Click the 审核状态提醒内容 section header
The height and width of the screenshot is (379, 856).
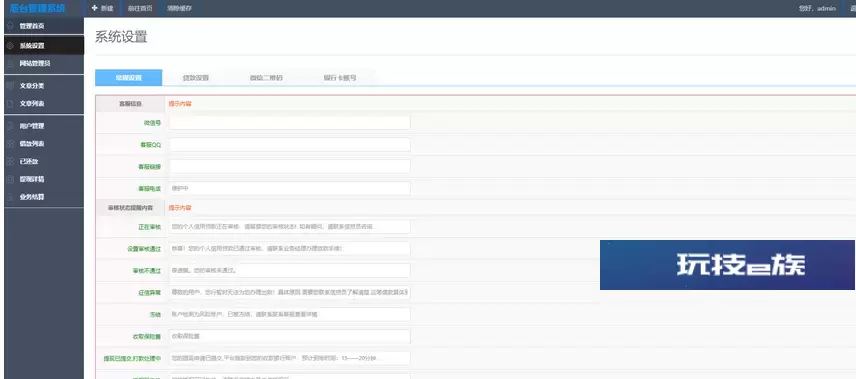coord(130,208)
